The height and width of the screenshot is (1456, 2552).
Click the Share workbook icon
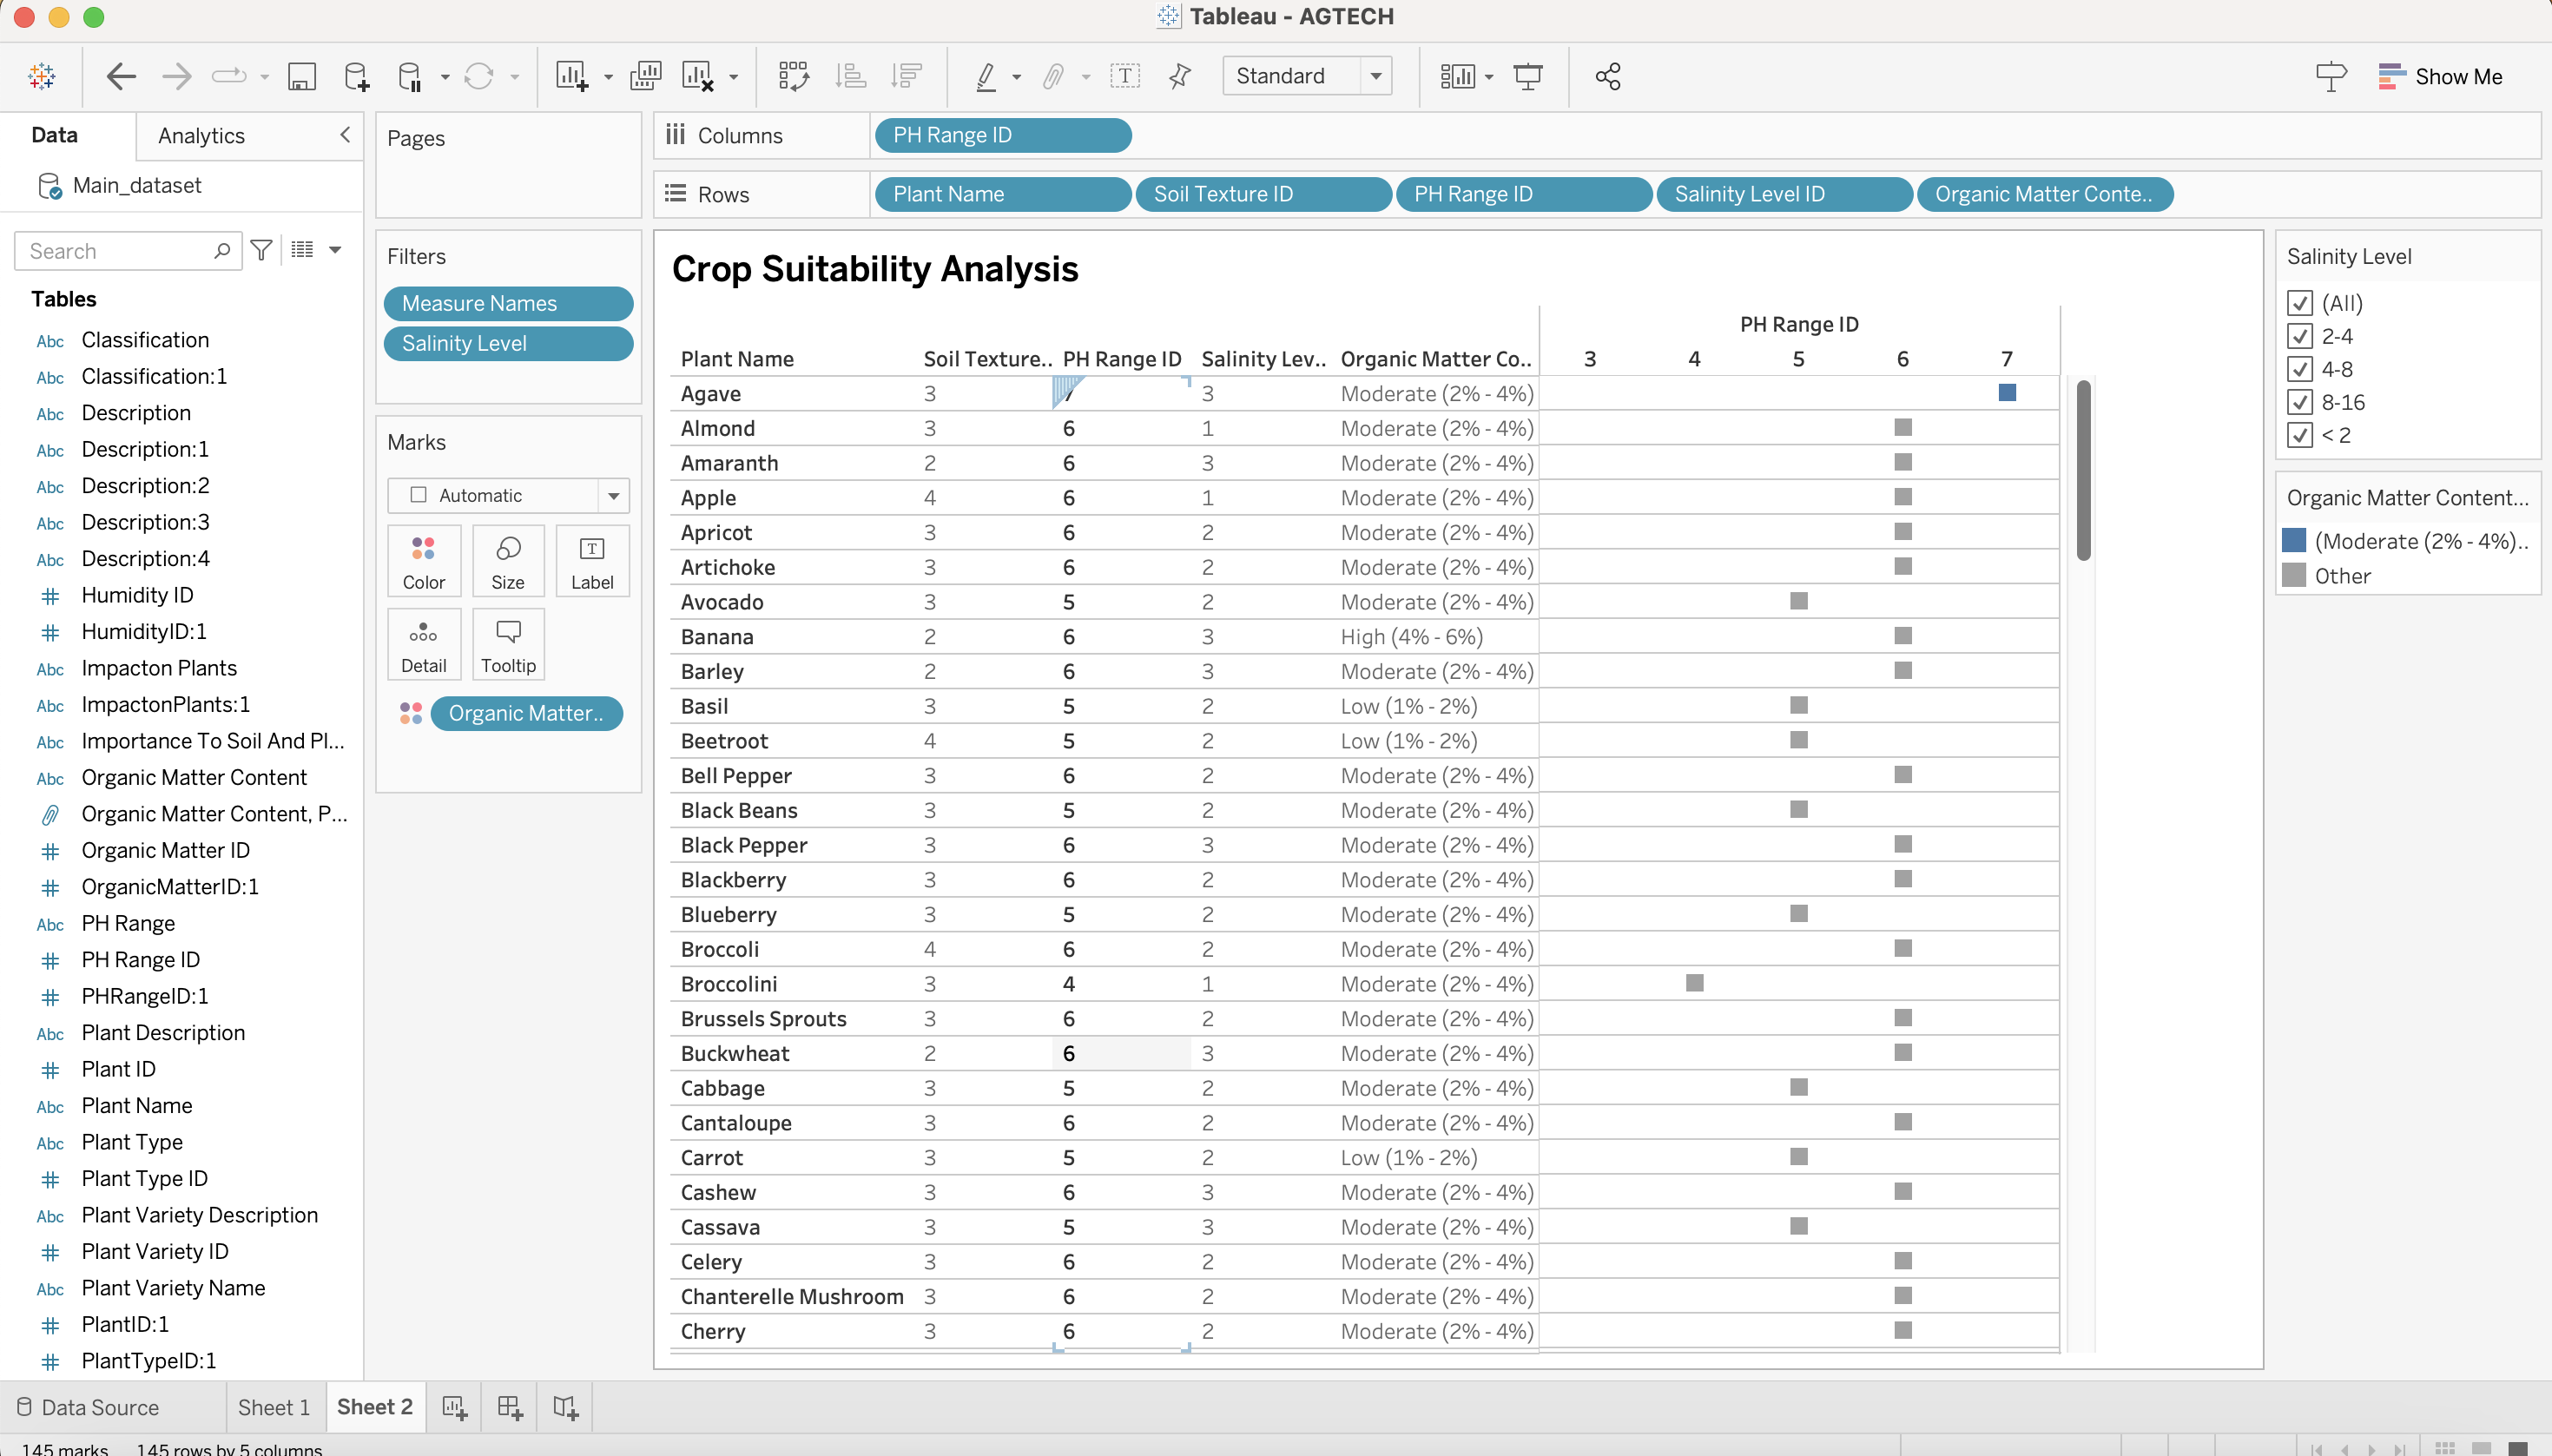(x=1607, y=76)
